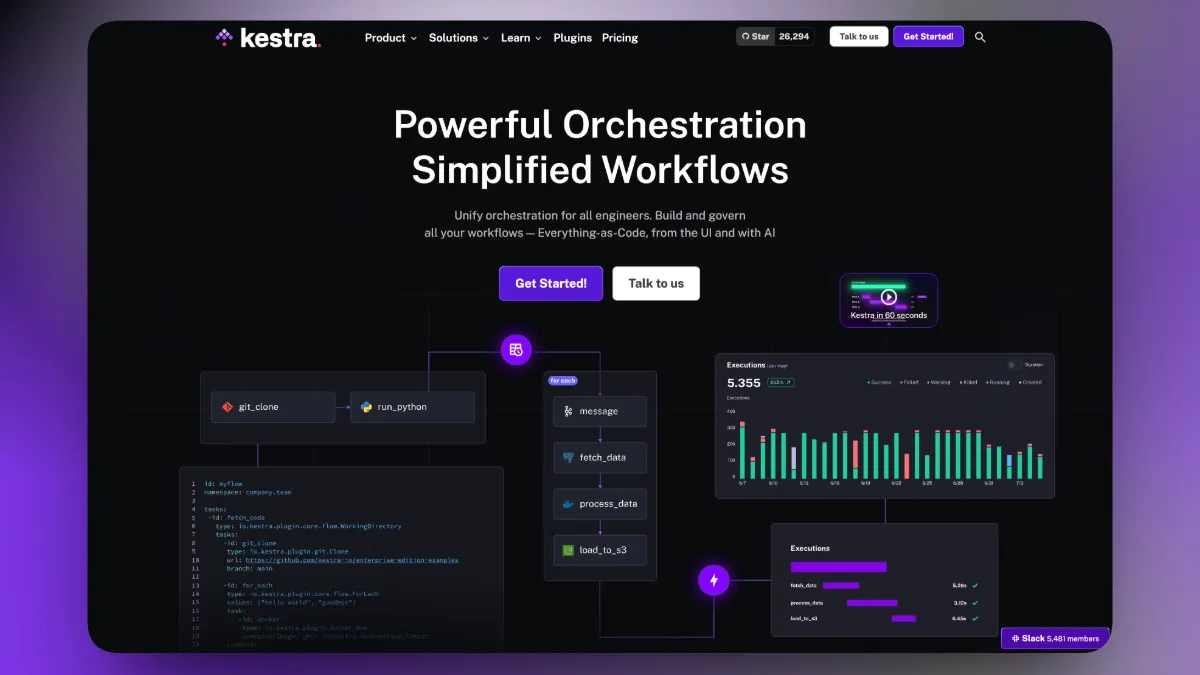Screen dimensions: 1200x675
Task: Click the S3 icon in load_to_s3 node
Action: (x=568, y=550)
